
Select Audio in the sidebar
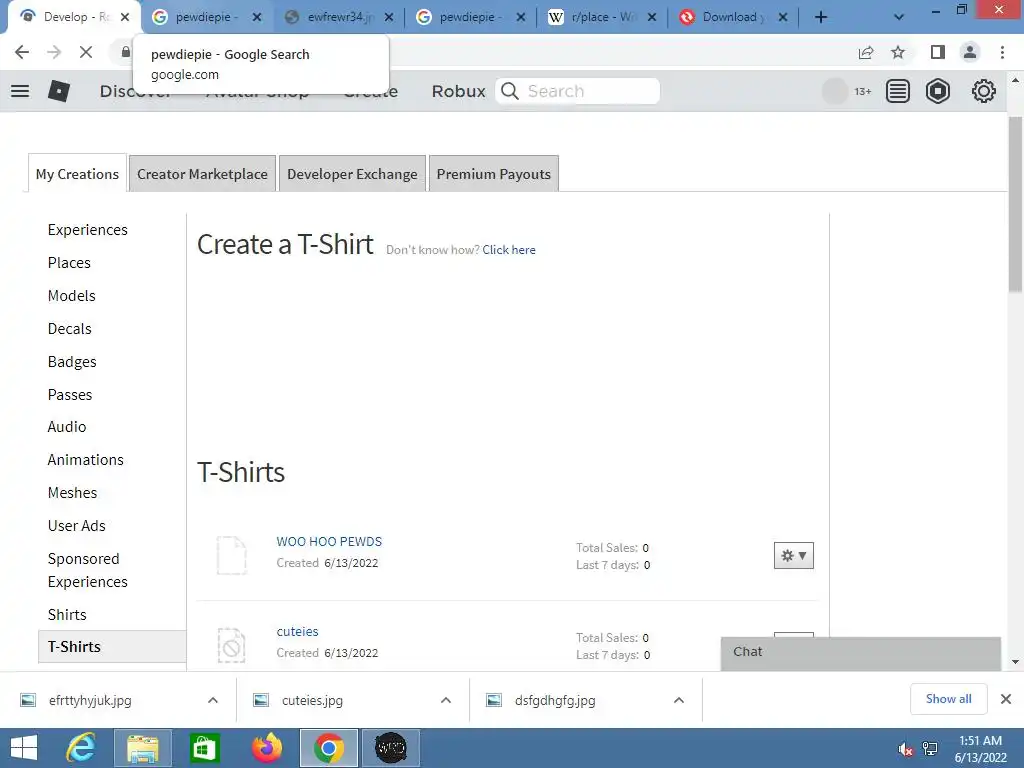67,426
